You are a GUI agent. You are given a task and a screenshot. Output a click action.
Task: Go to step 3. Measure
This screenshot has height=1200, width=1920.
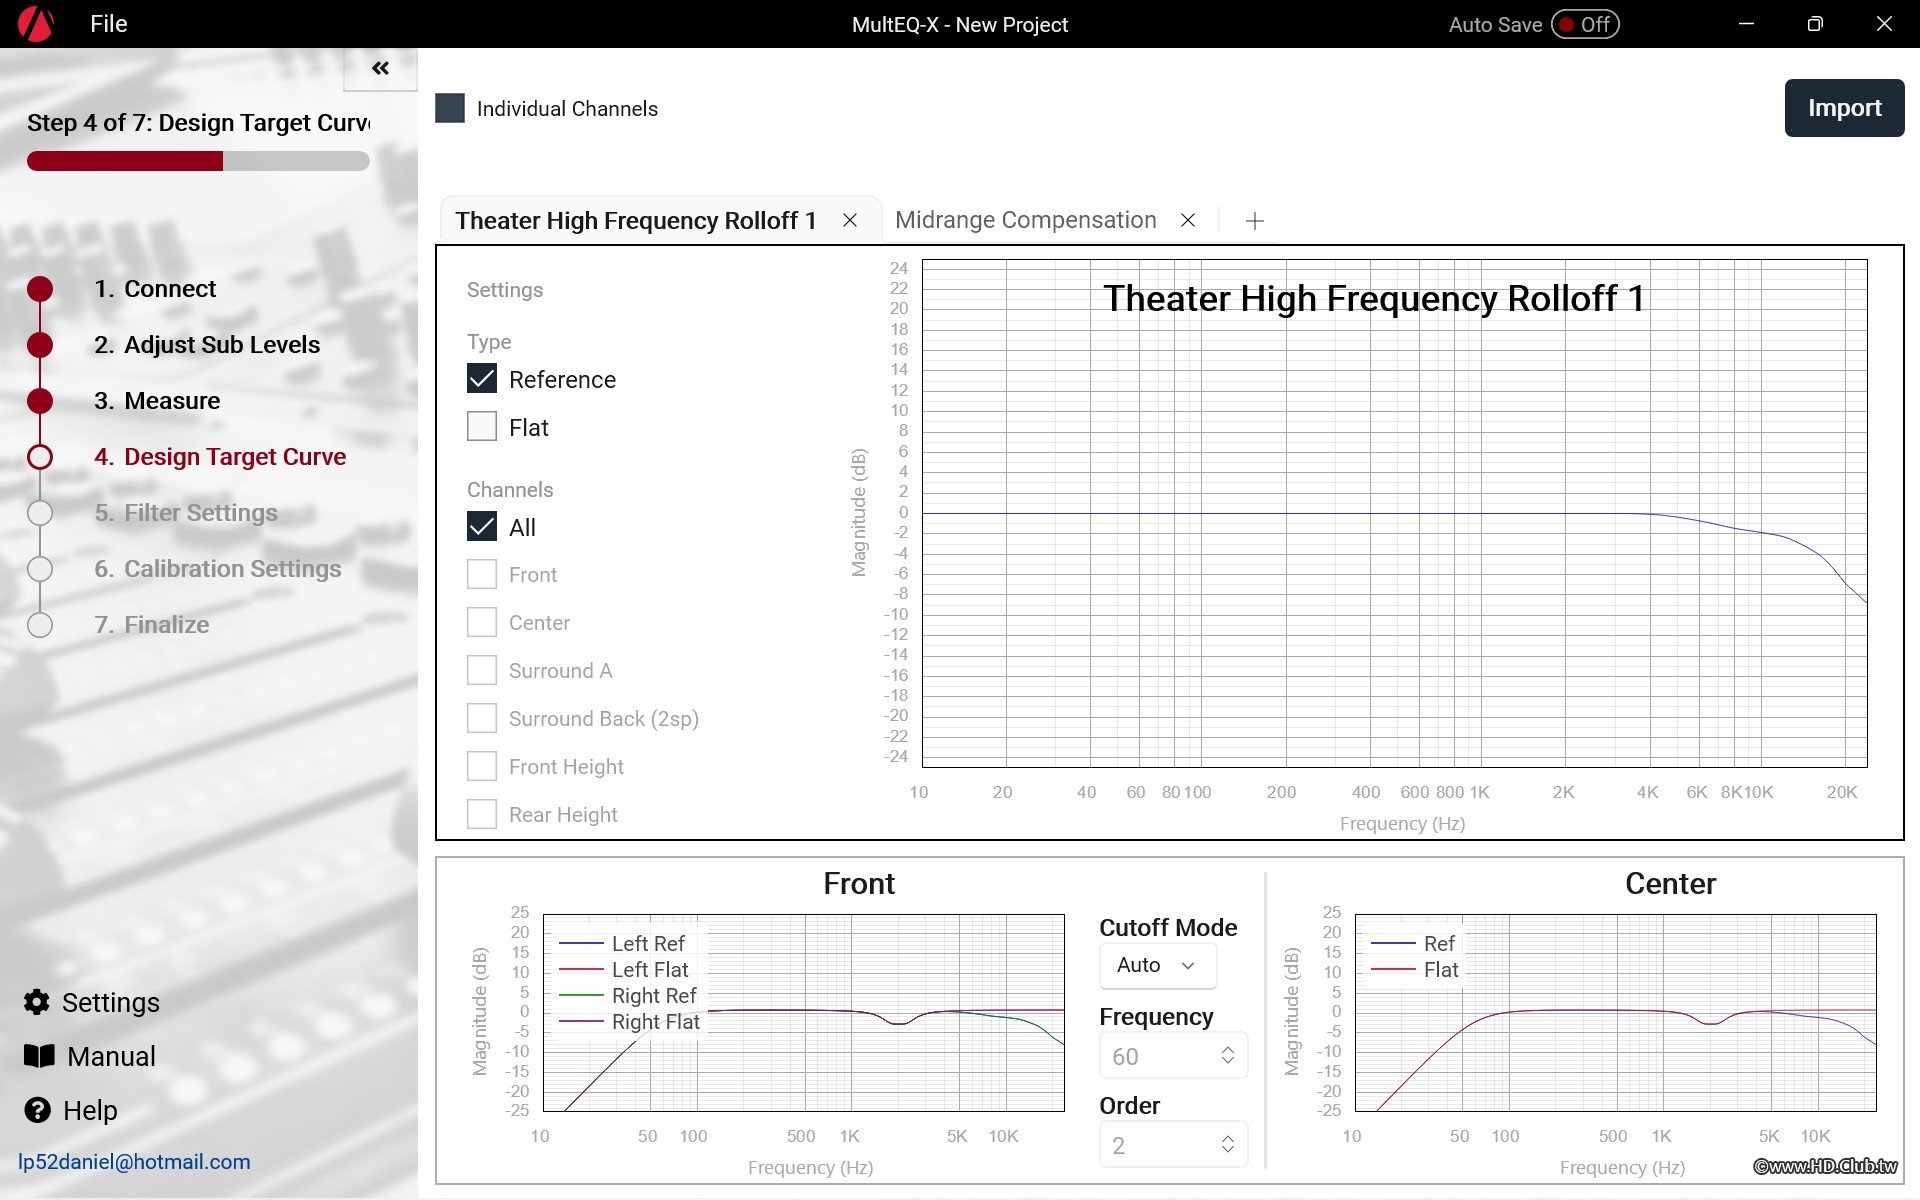point(171,401)
